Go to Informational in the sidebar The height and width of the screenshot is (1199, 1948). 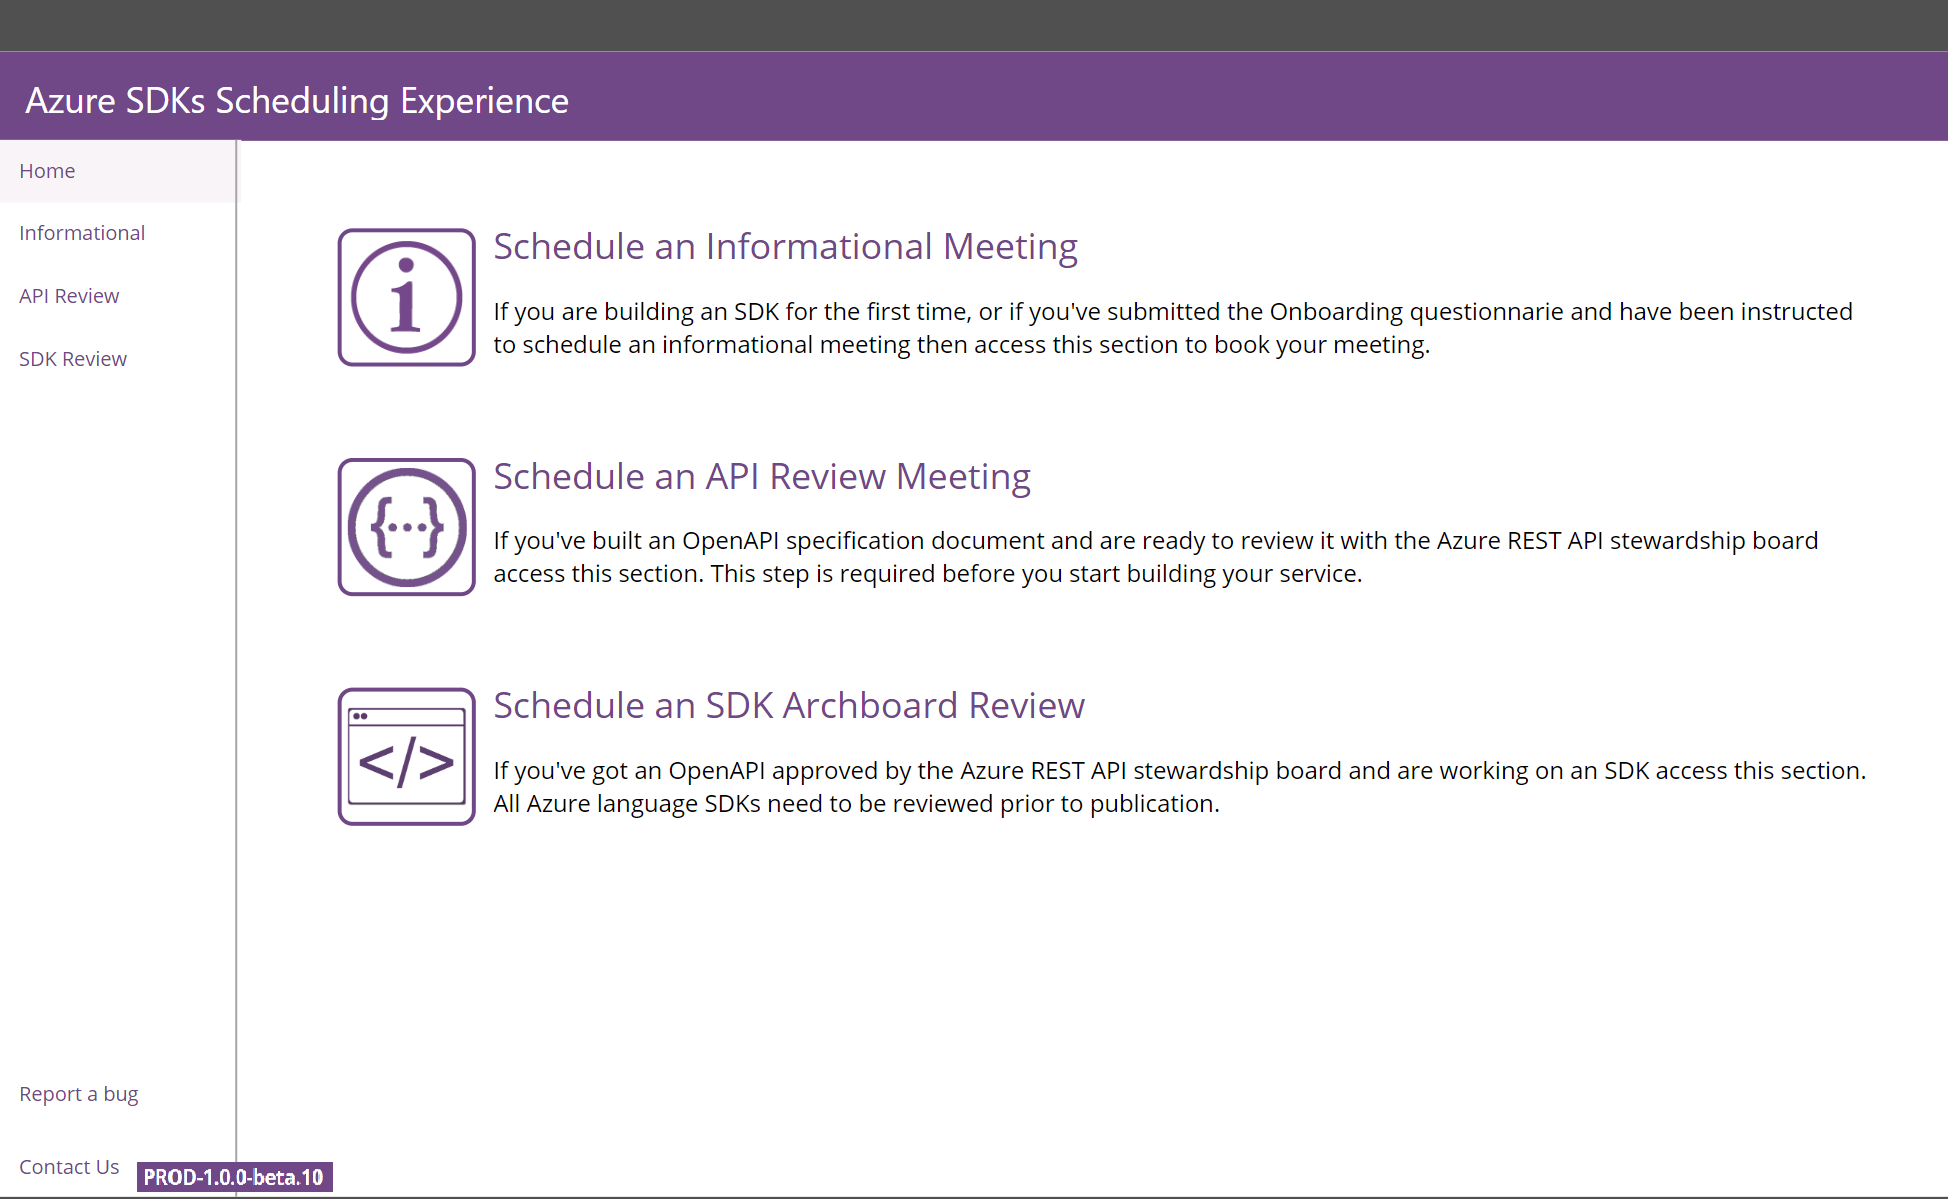pyautogui.click(x=82, y=233)
